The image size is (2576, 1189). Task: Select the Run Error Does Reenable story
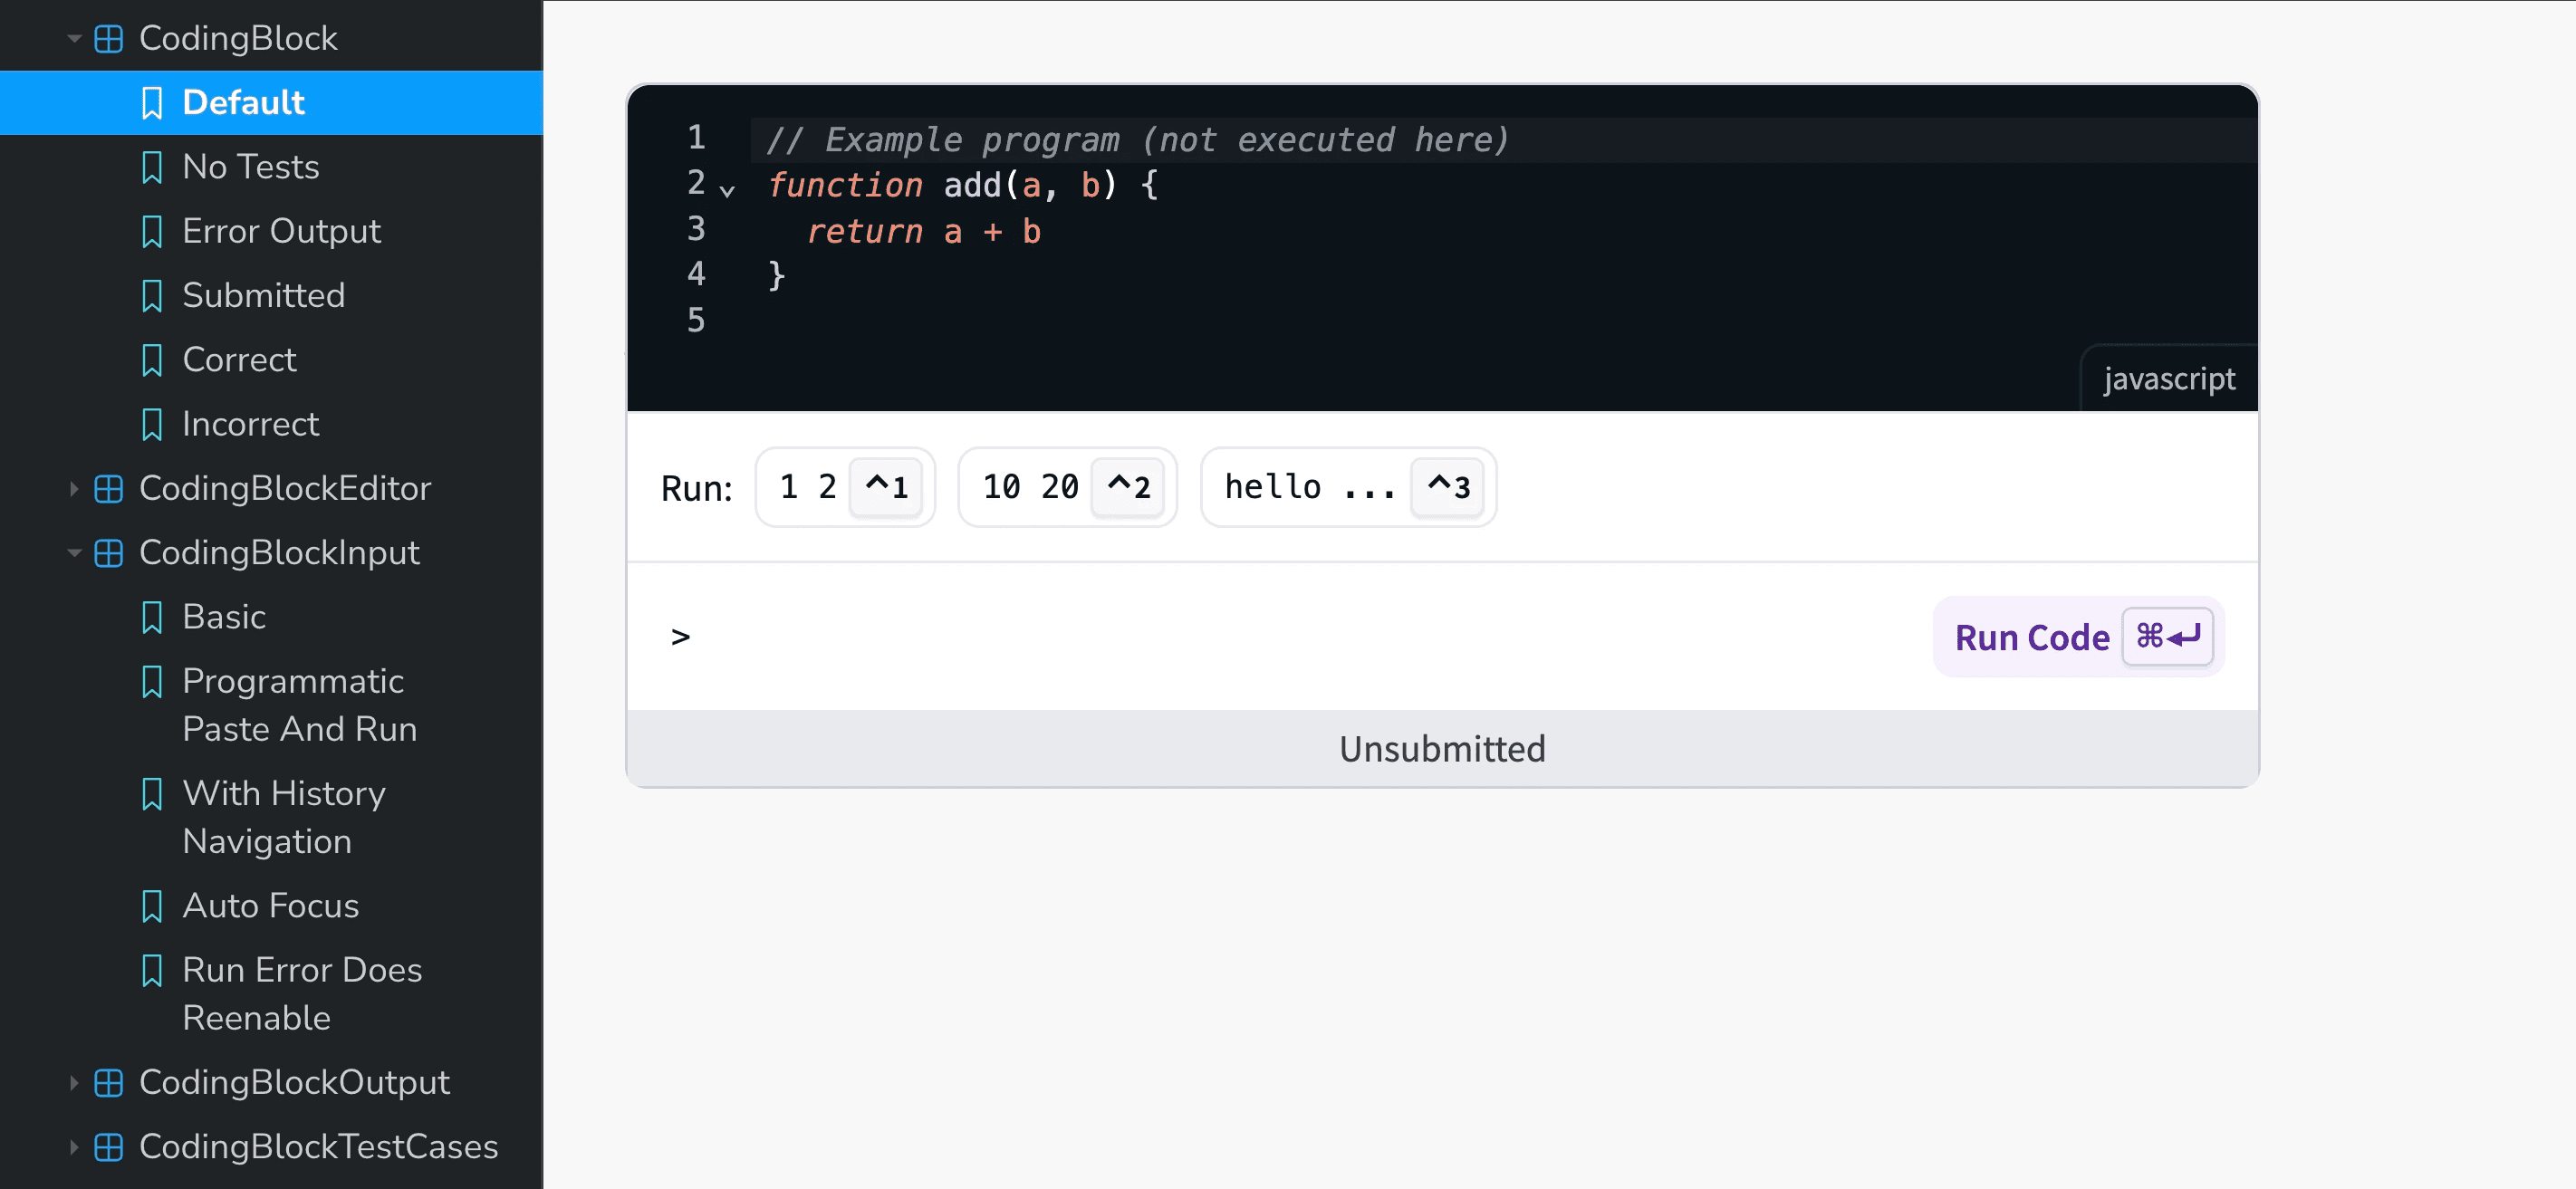[x=302, y=993]
